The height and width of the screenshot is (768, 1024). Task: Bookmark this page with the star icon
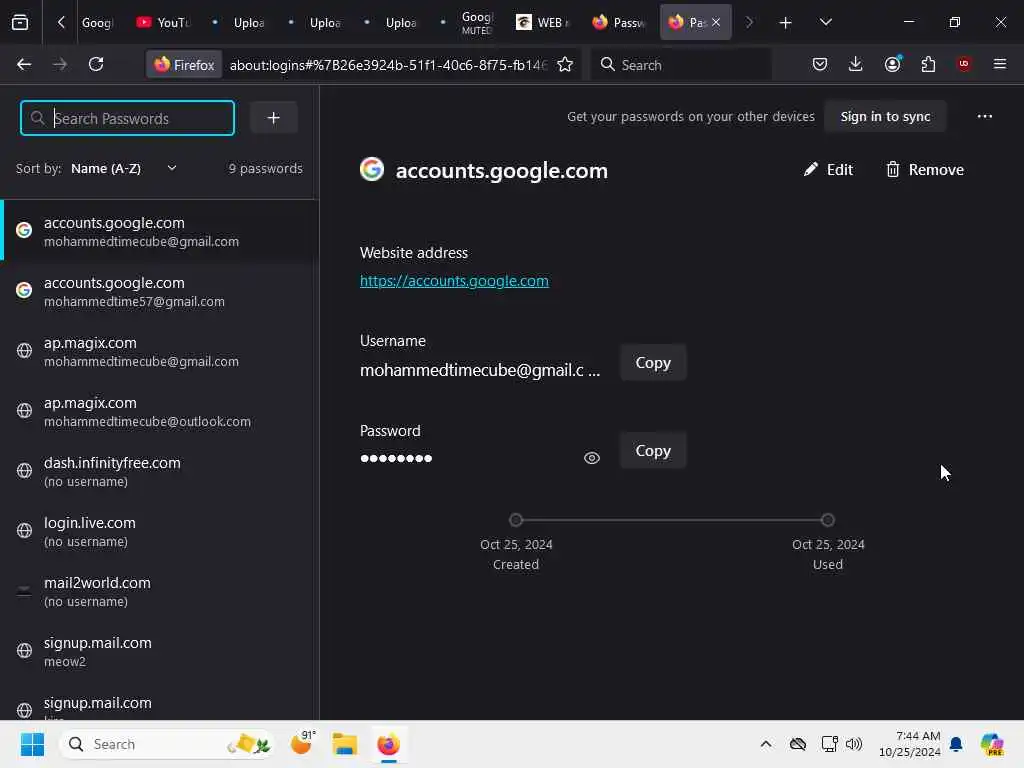(x=565, y=64)
